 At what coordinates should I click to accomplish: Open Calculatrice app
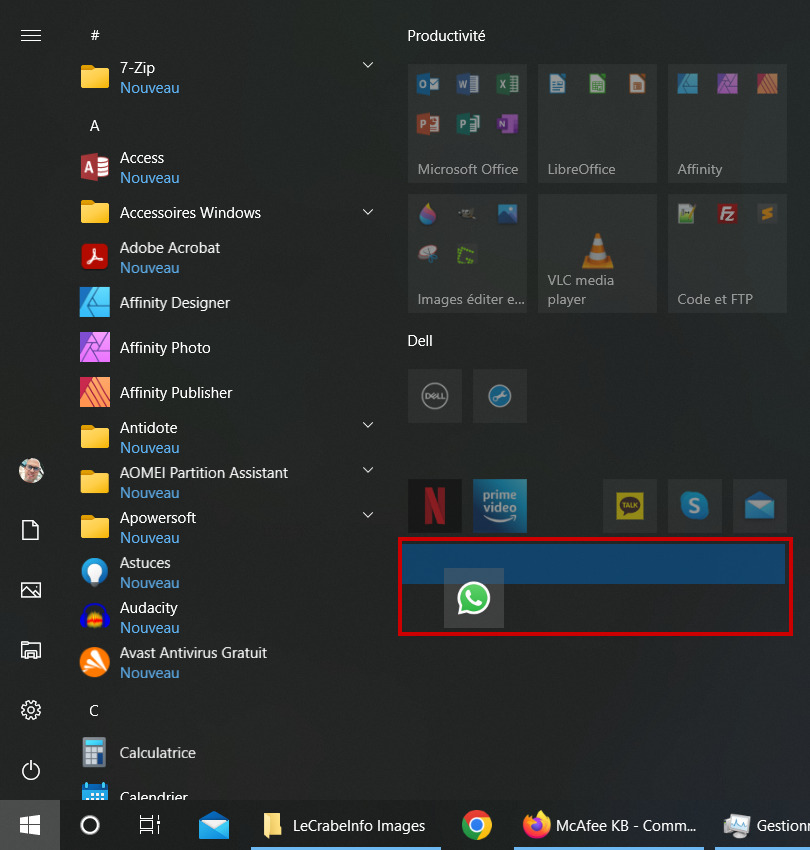pyautogui.click(x=228, y=752)
